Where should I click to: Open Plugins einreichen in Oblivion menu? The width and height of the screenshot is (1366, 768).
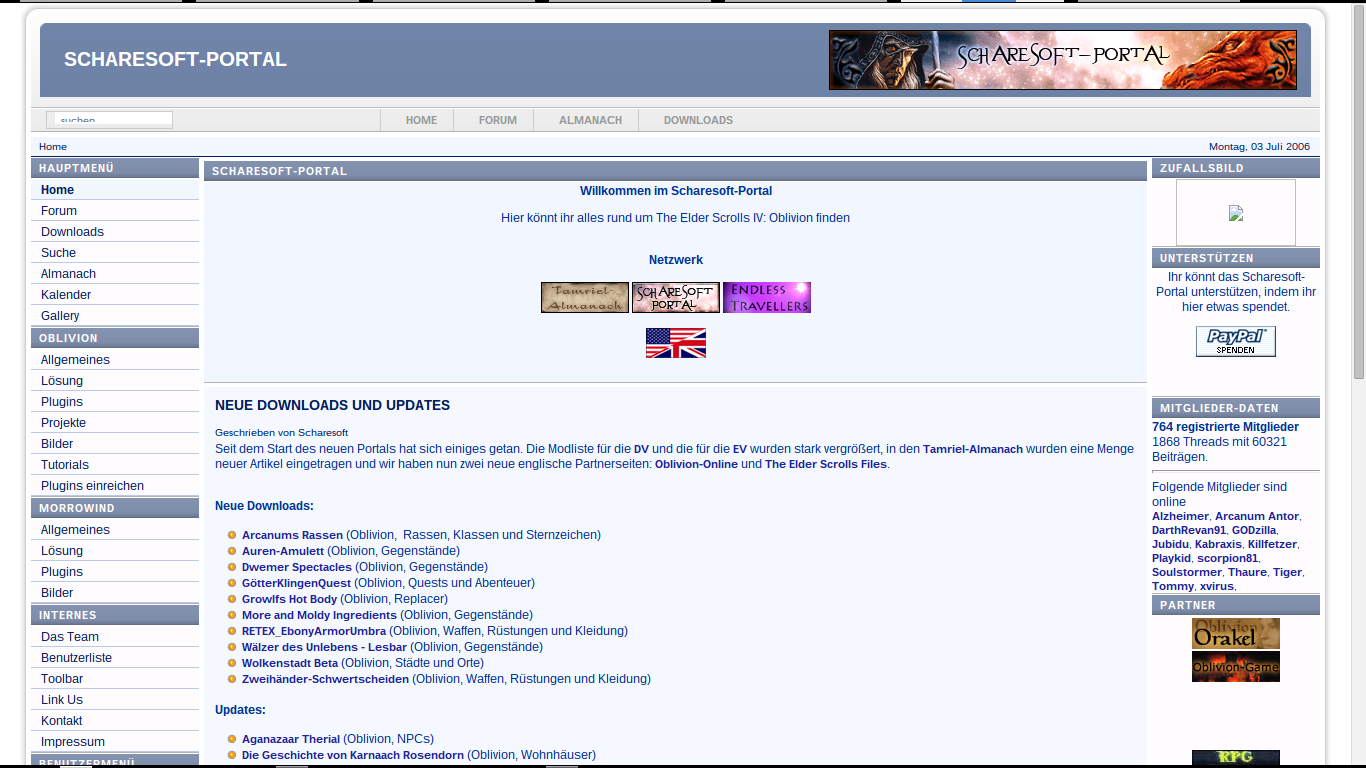point(92,486)
